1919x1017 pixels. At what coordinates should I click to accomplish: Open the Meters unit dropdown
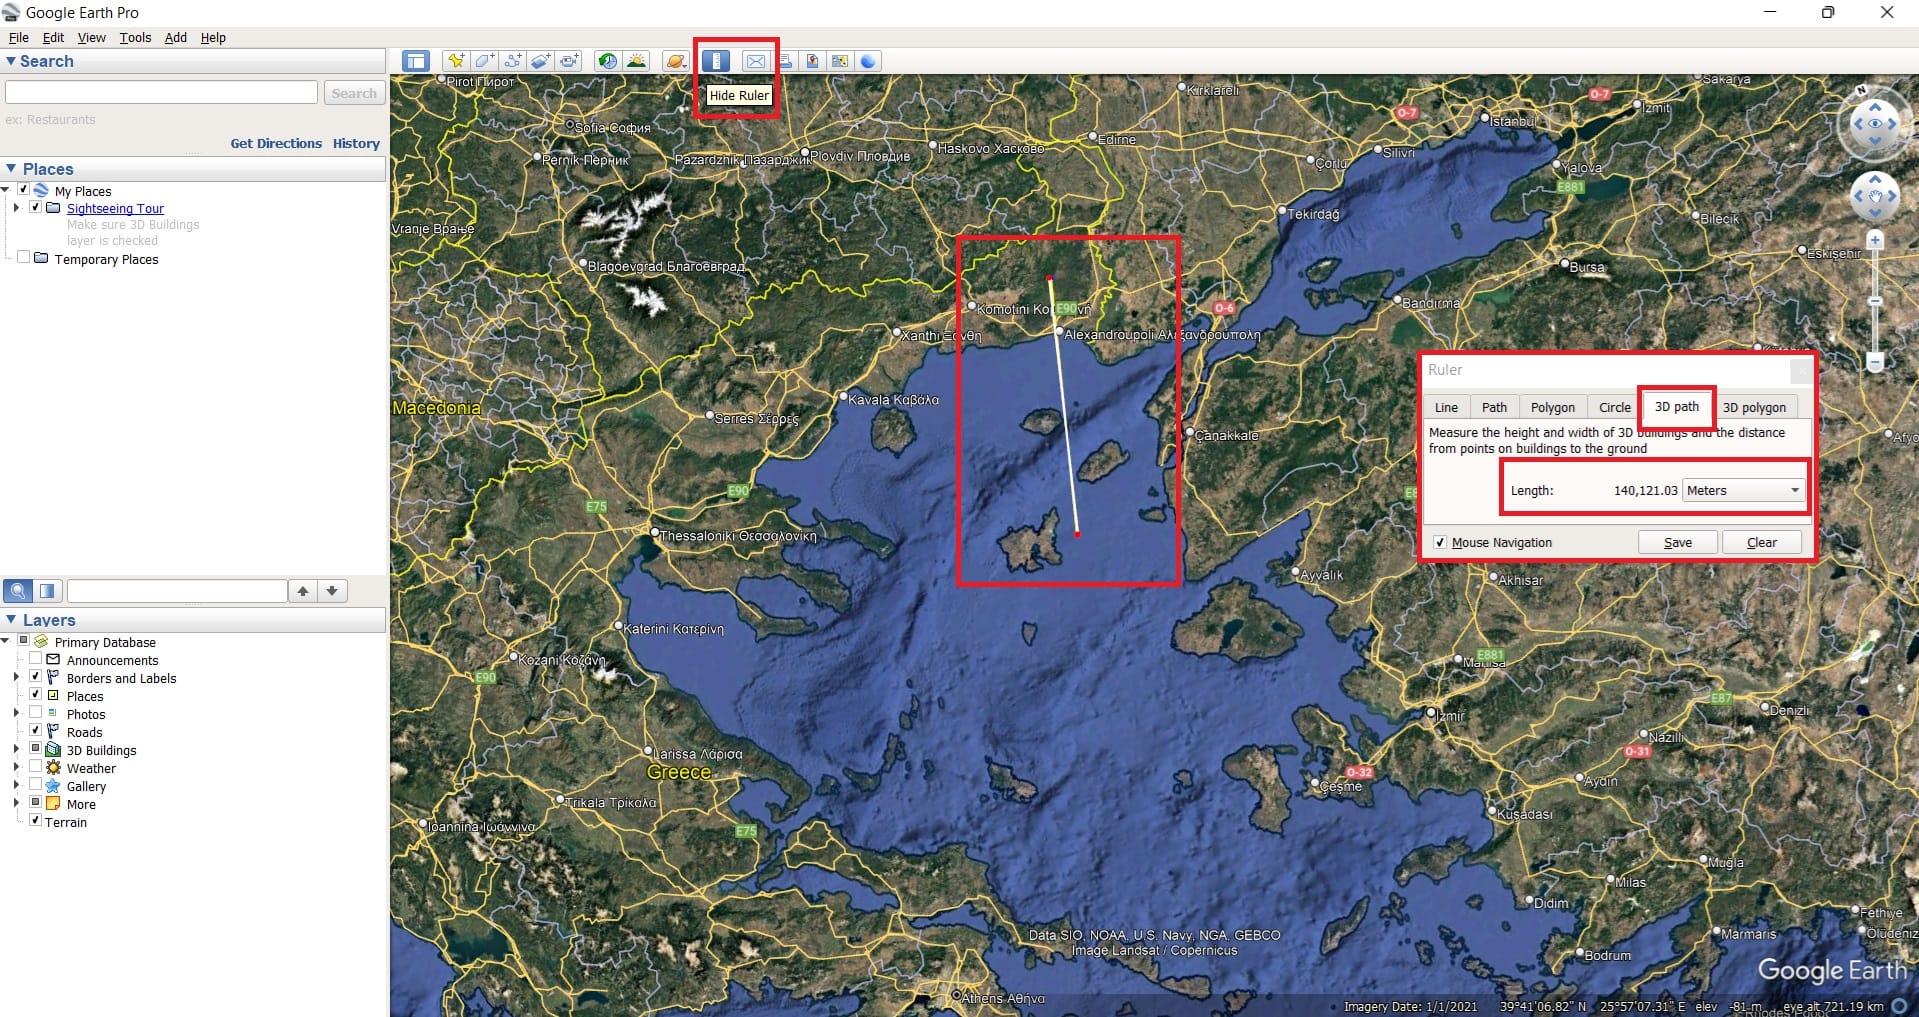click(1743, 490)
